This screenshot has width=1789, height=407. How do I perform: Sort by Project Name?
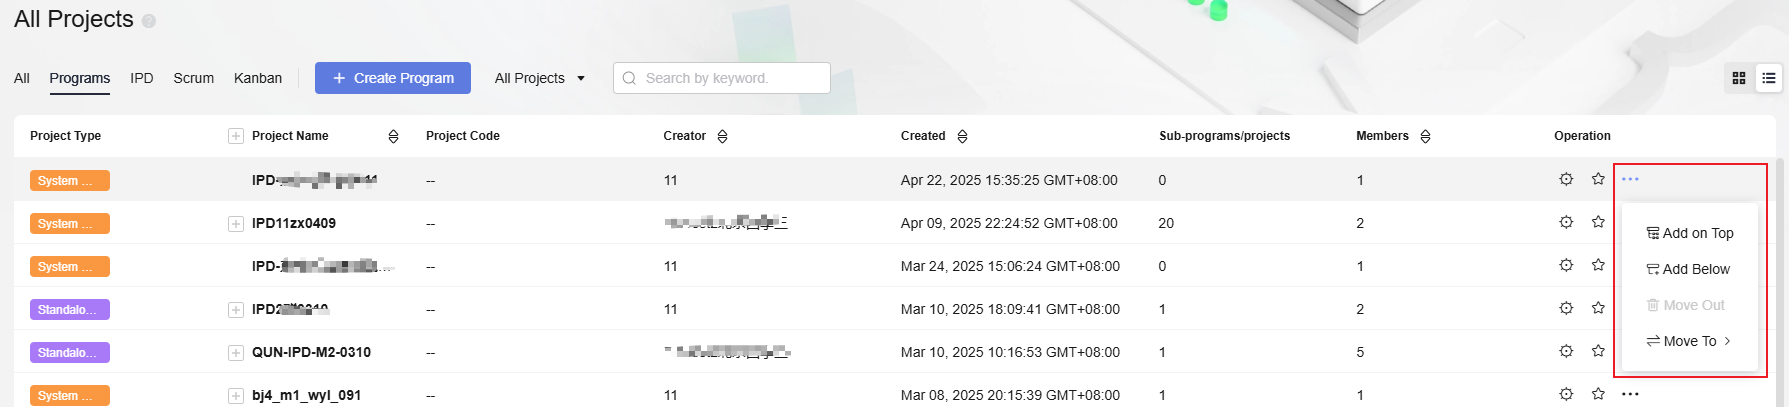click(393, 136)
